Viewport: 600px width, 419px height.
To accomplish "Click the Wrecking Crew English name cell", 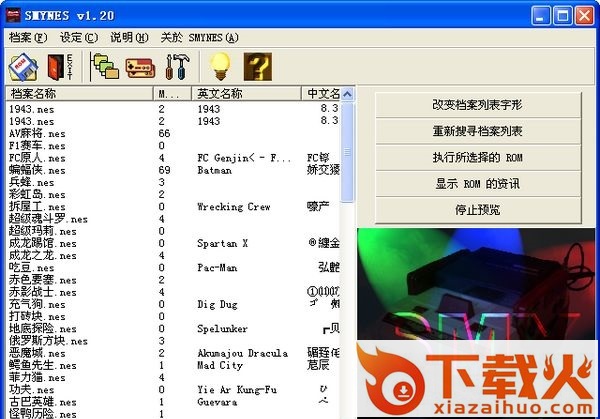I will [x=234, y=207].
